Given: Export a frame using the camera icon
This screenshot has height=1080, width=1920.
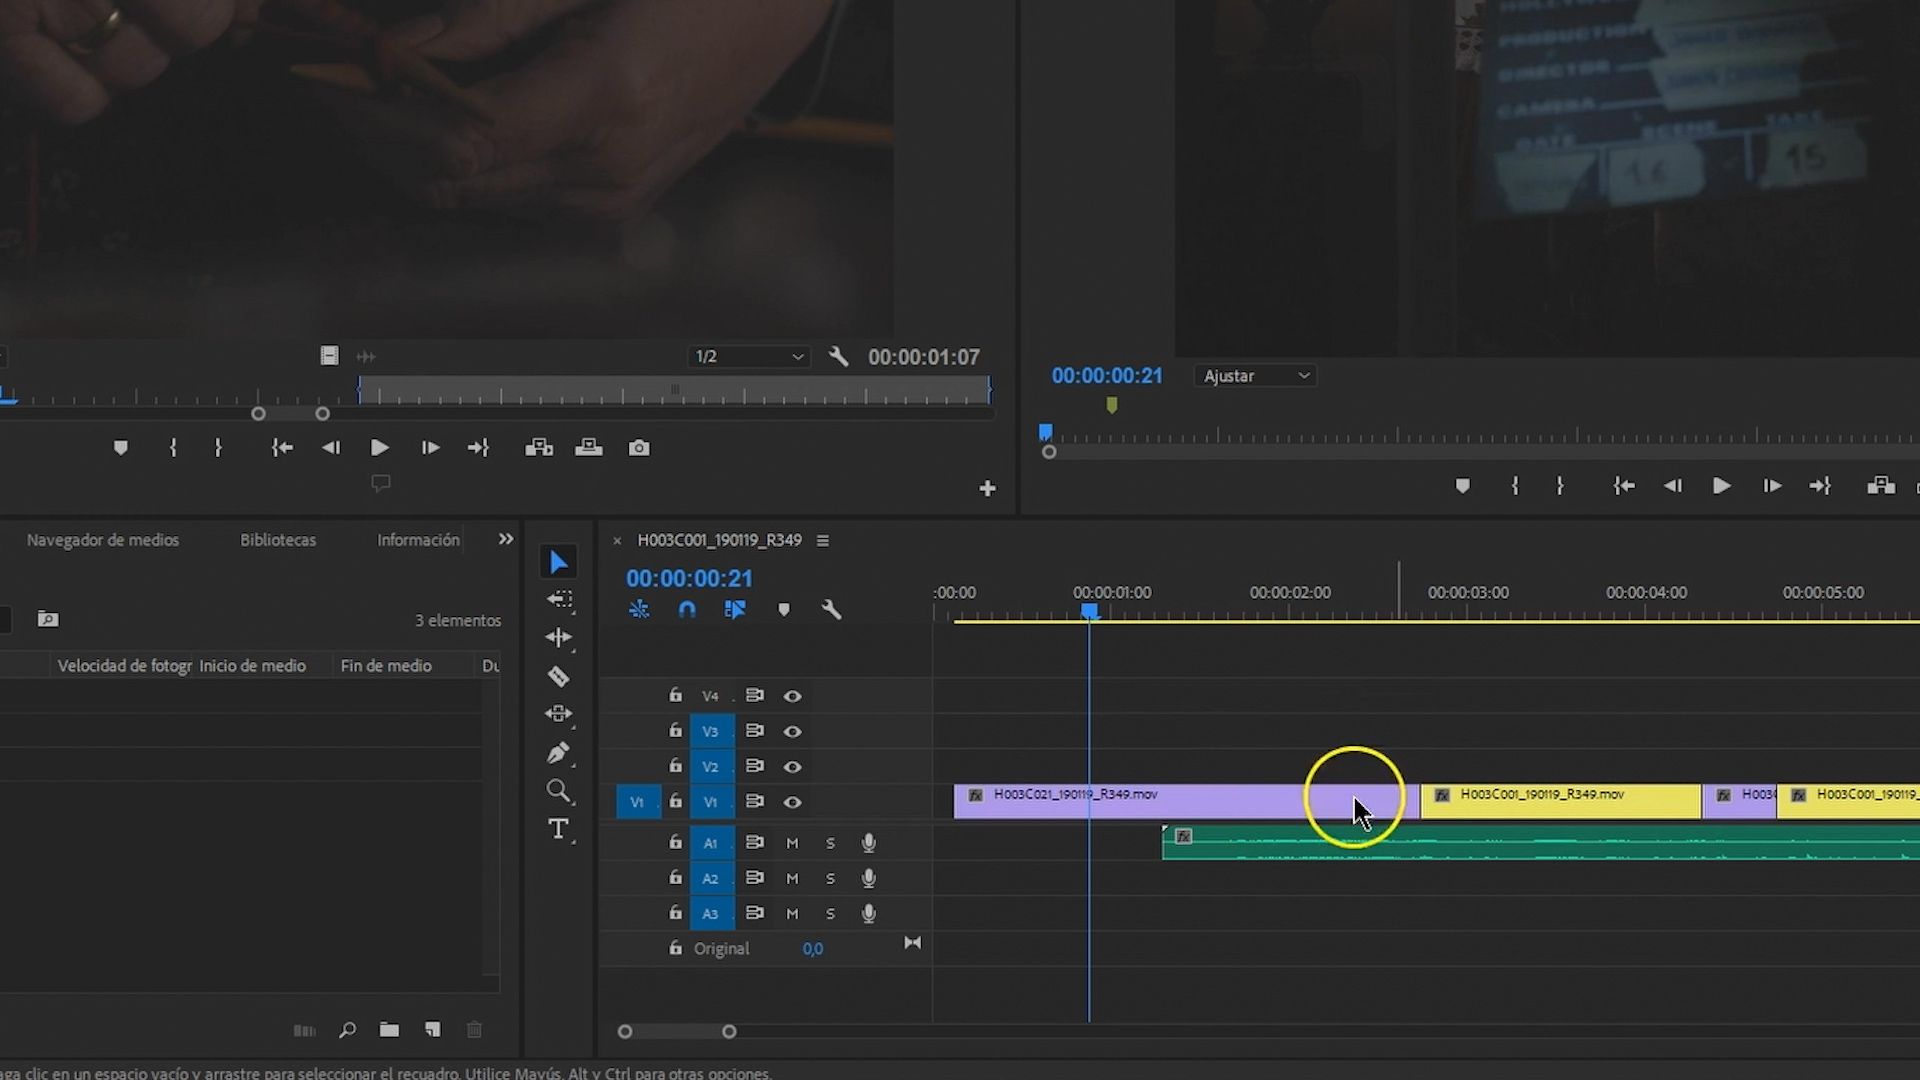Looking at the screenshot, I should click(639, 448).
